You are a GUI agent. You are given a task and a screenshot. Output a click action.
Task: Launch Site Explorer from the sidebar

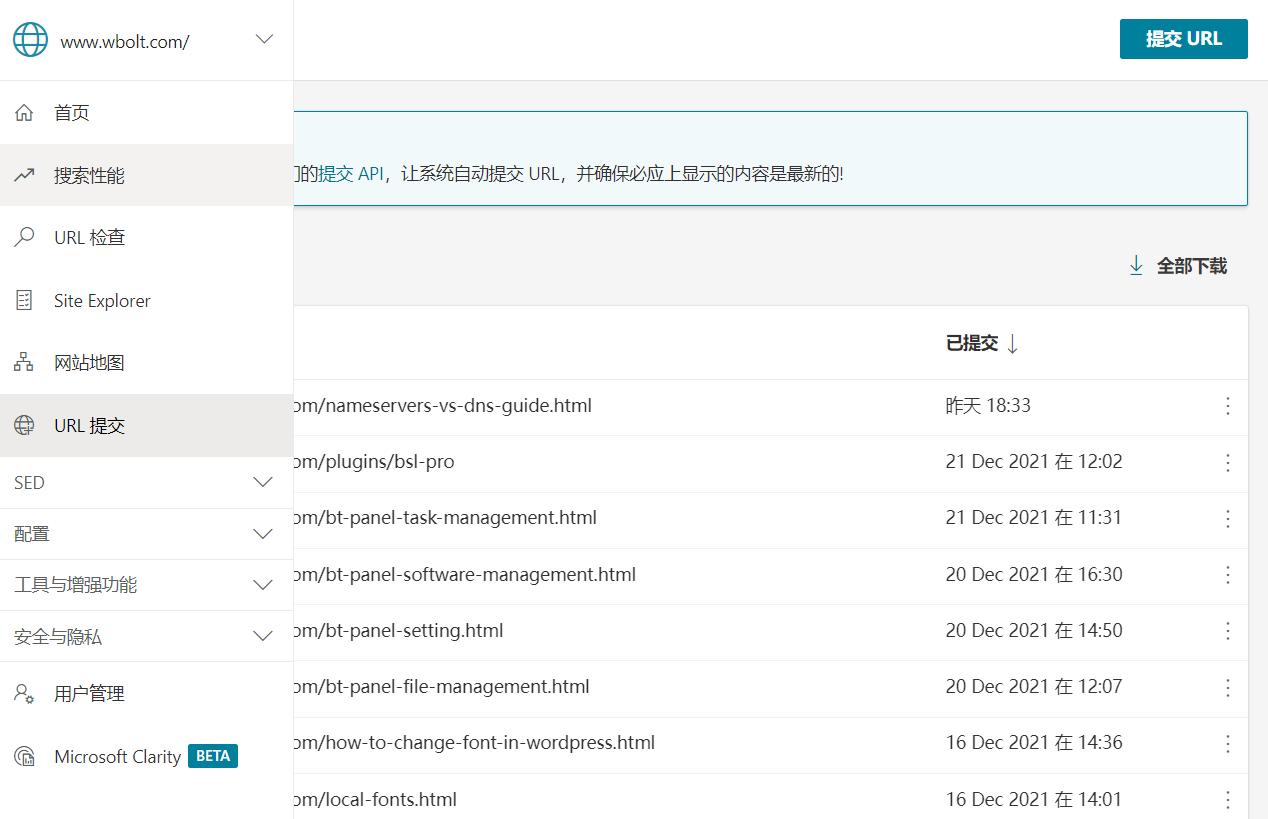(x=23, y=299)
